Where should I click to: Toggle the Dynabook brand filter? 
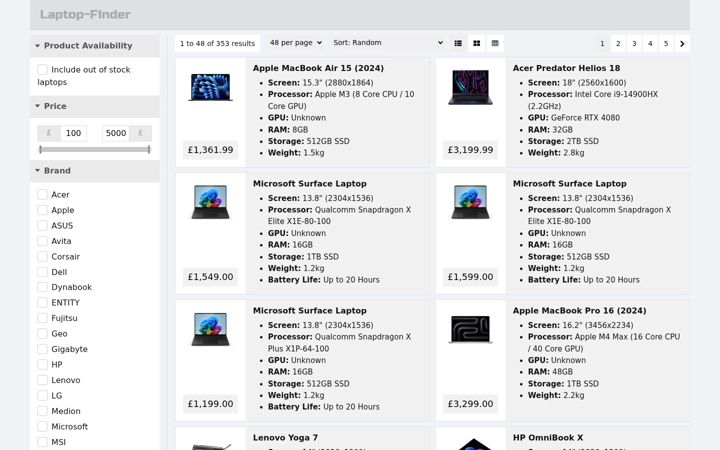click(42, 287)
